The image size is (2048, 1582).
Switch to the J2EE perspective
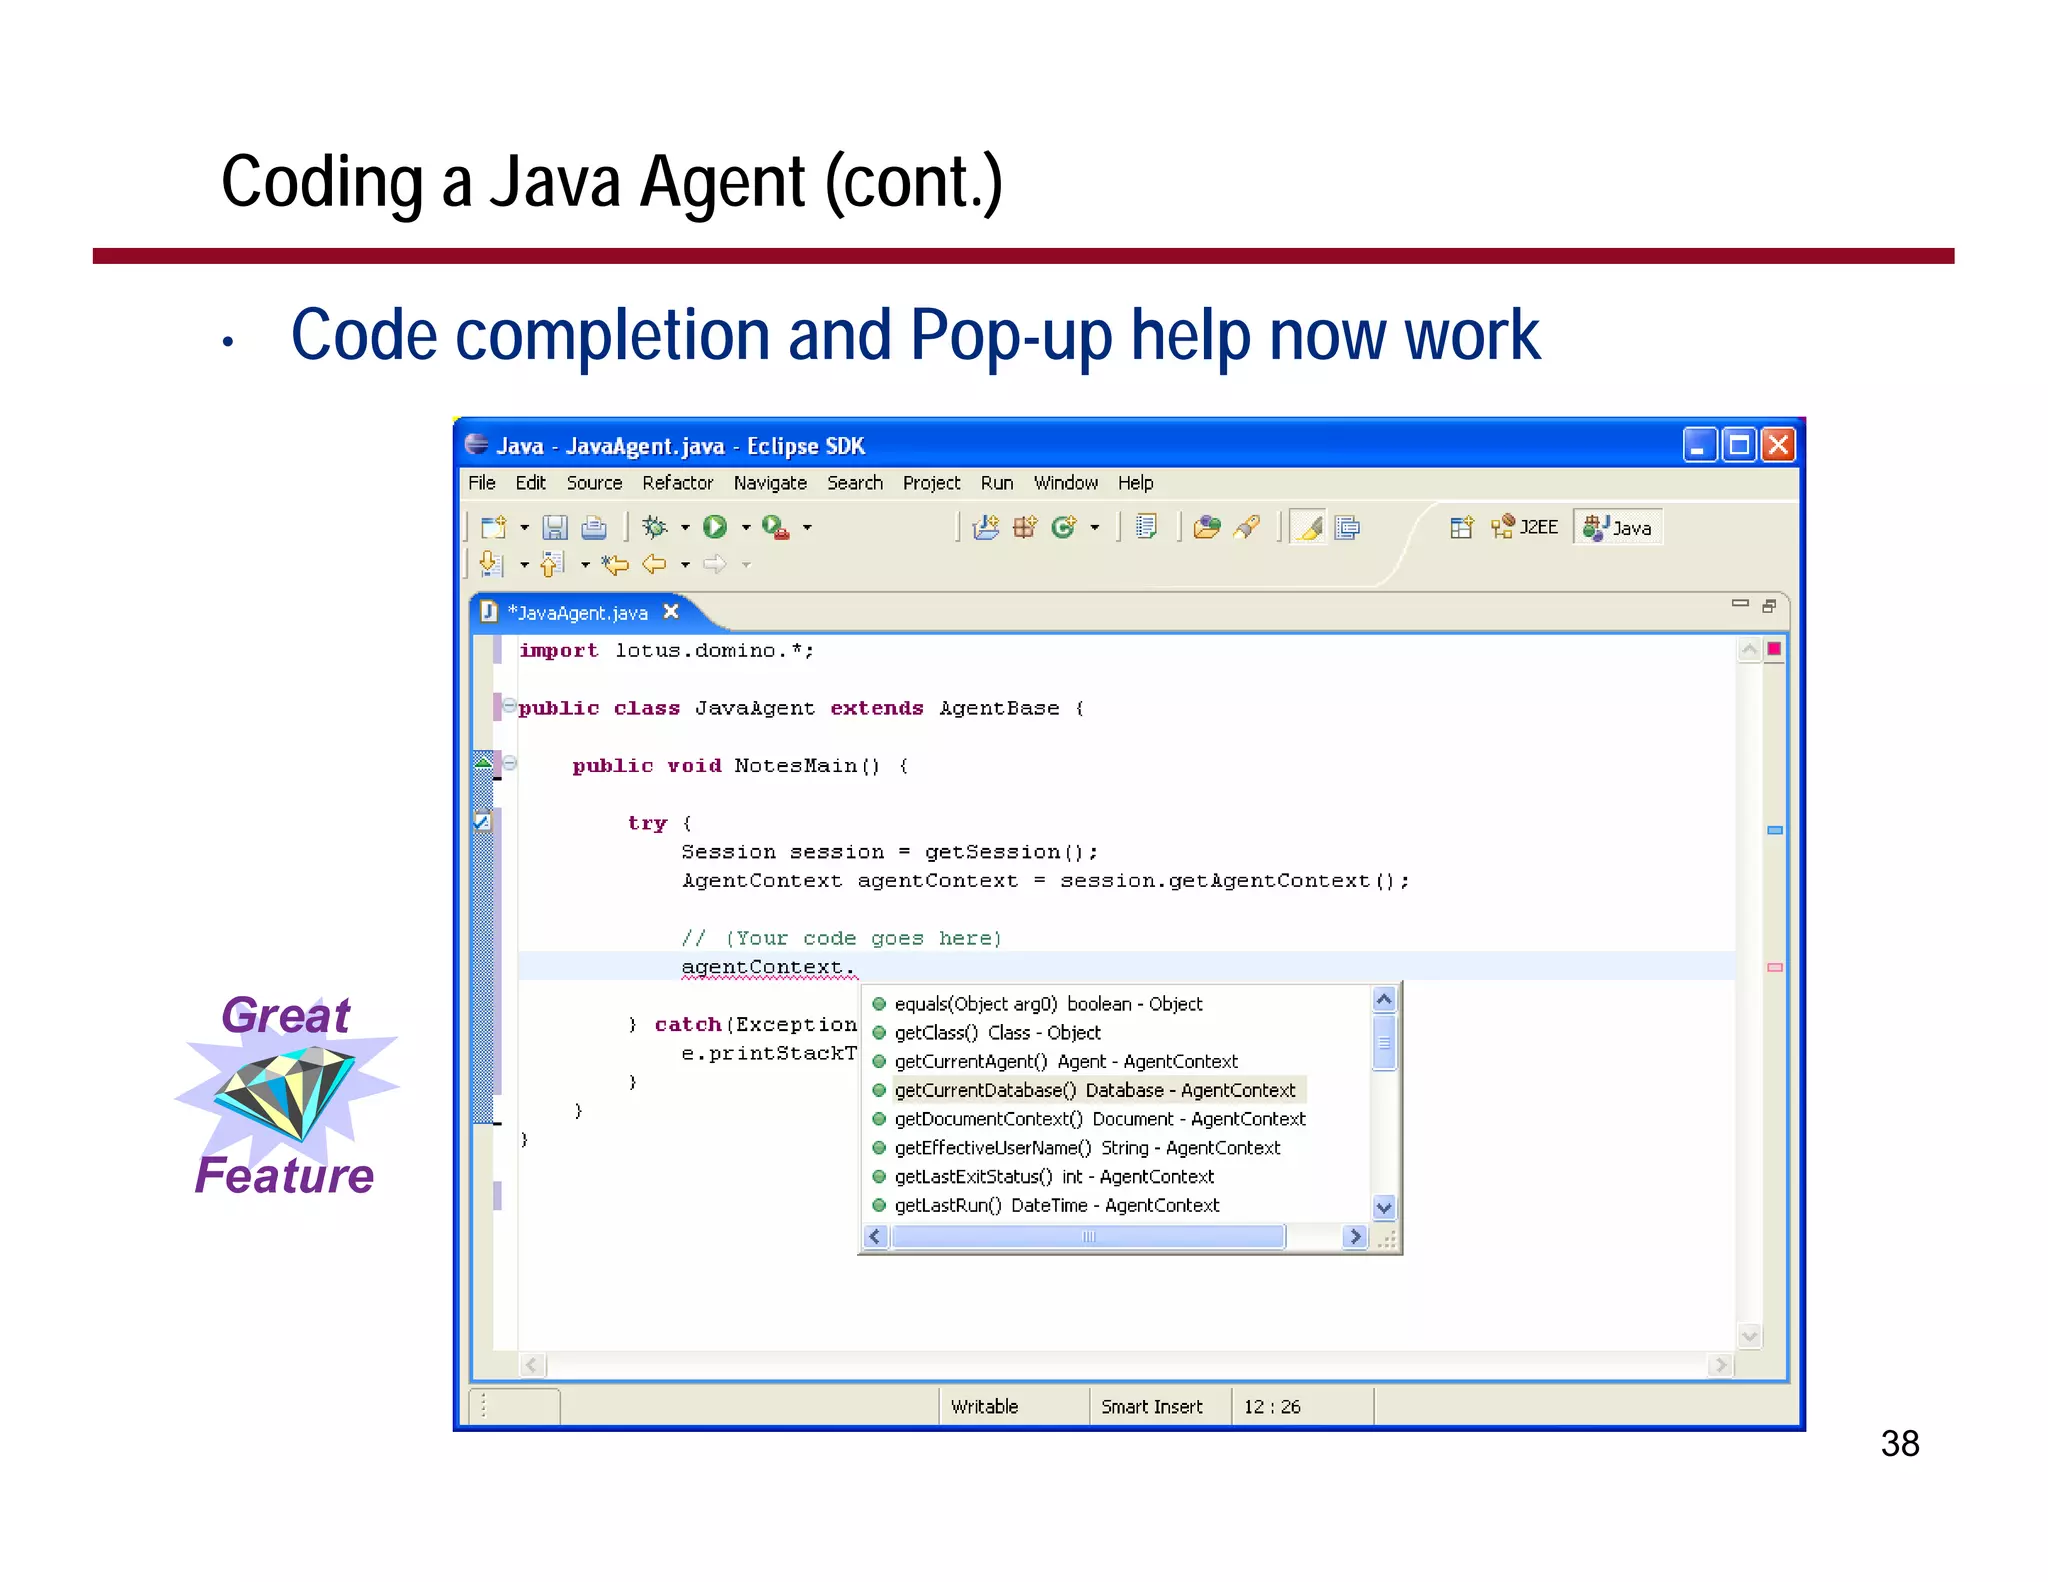point(1524,527)
